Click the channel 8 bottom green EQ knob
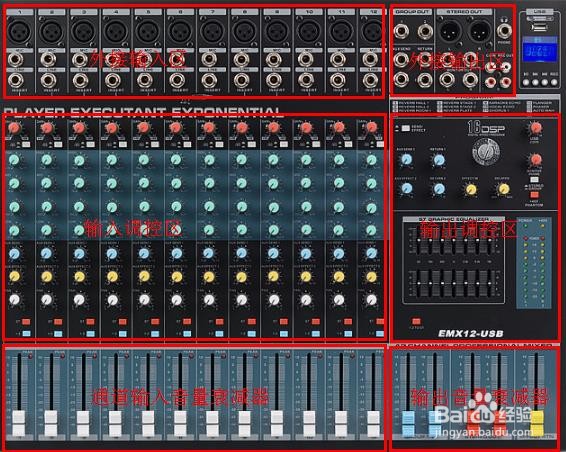Screen dimensions: 566x452 point(241,230)
